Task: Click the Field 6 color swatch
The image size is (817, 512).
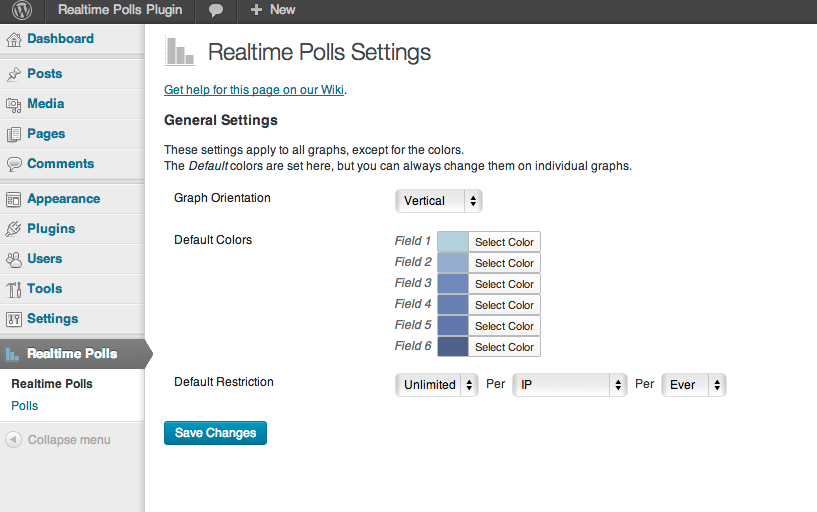Action: point(453,346)
